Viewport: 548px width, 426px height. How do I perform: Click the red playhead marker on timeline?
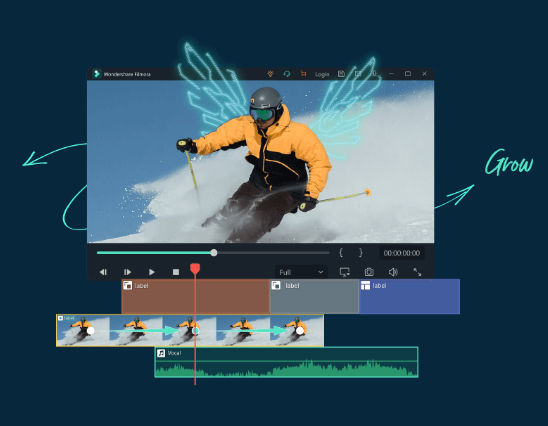click(x=195, y=269)
